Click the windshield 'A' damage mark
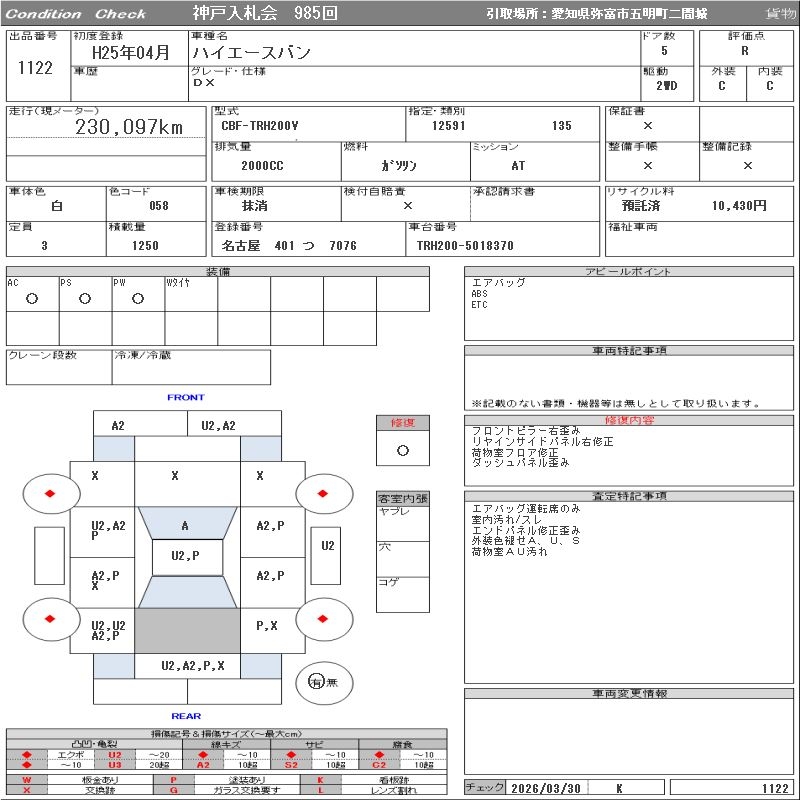Screen dimensions: 800x800 click(x=185, y=526)
